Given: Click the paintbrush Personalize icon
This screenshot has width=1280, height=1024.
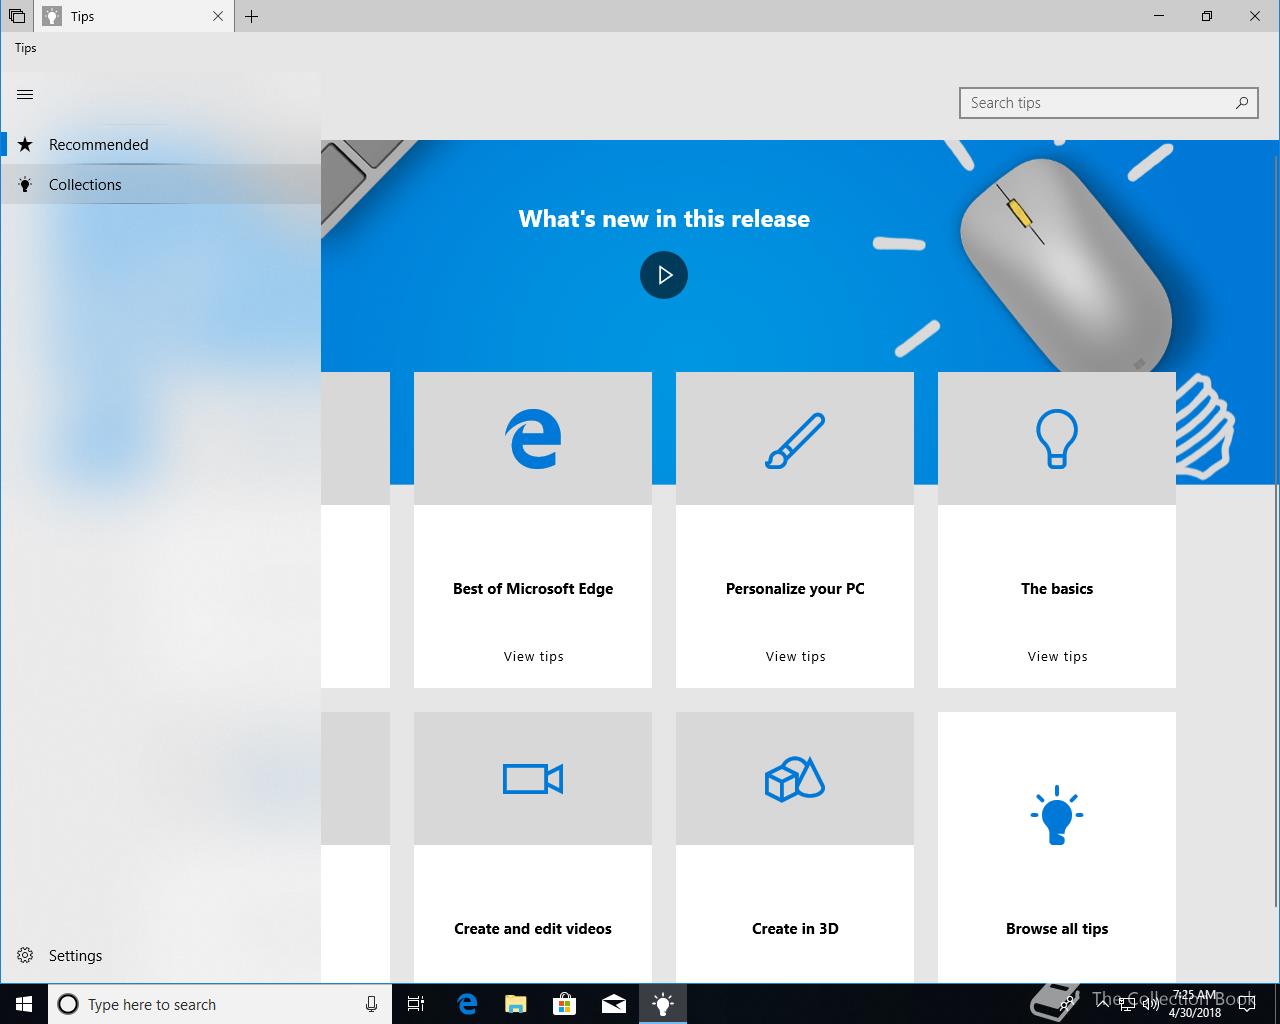Looking at the screenshot, I should pyautogui.click(x=795, y=440).
